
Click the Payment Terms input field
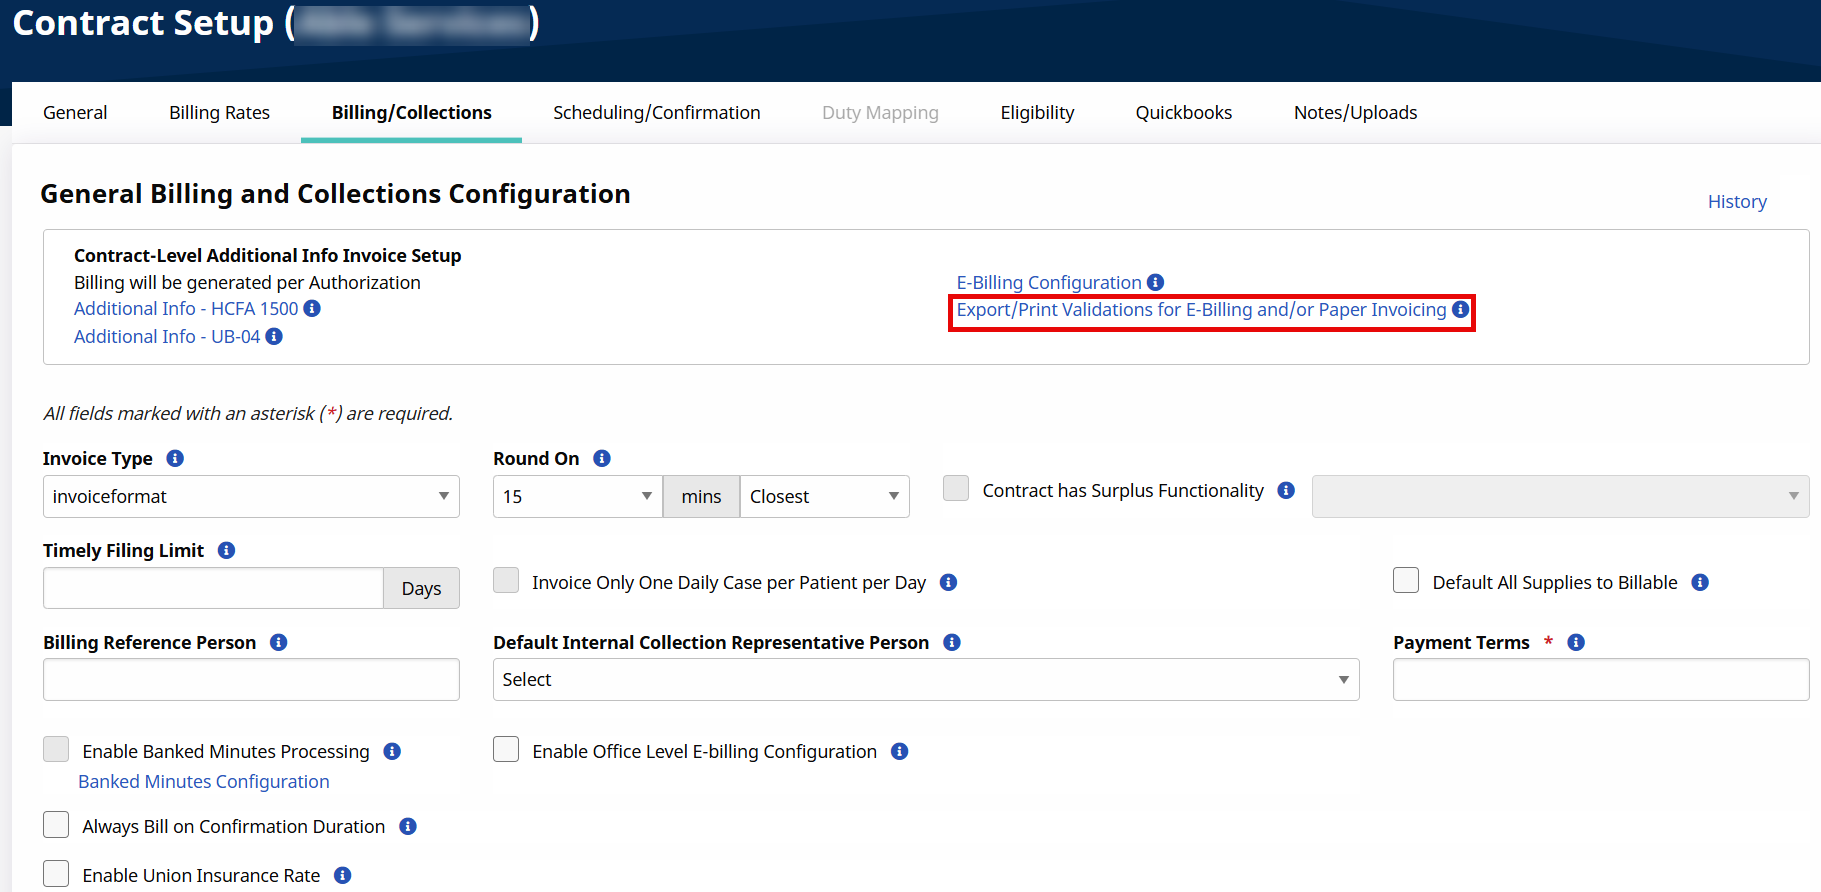(1600, 680)
